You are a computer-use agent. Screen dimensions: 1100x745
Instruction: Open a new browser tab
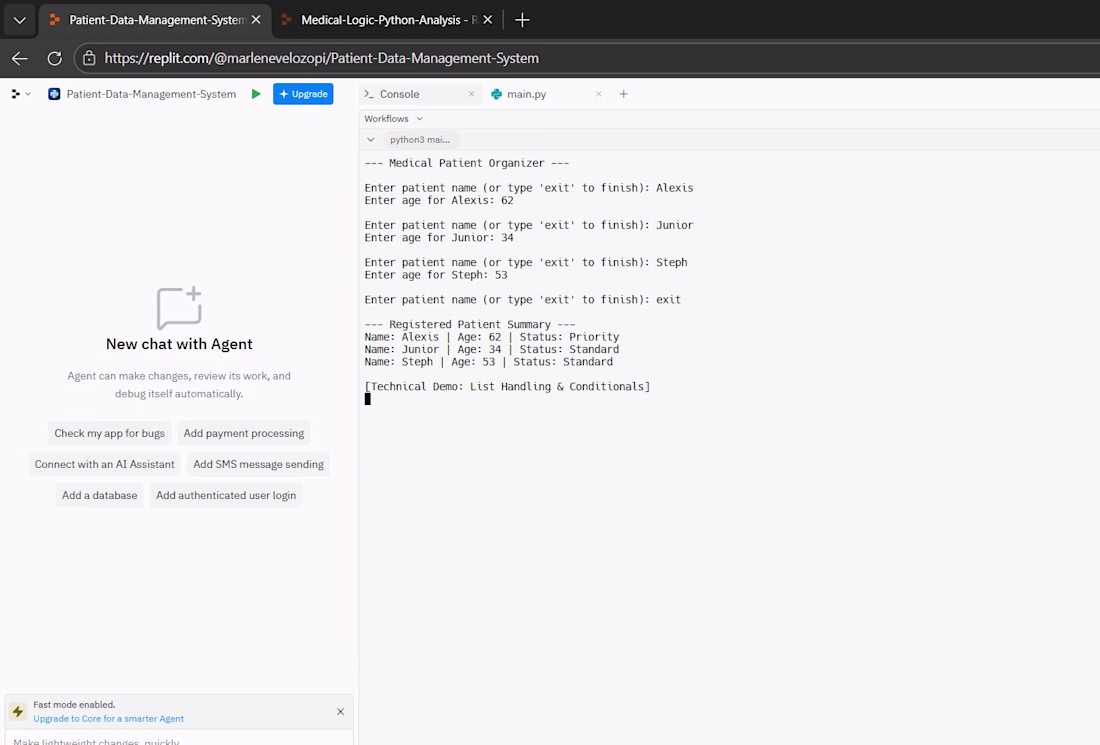tap(522, 20)
